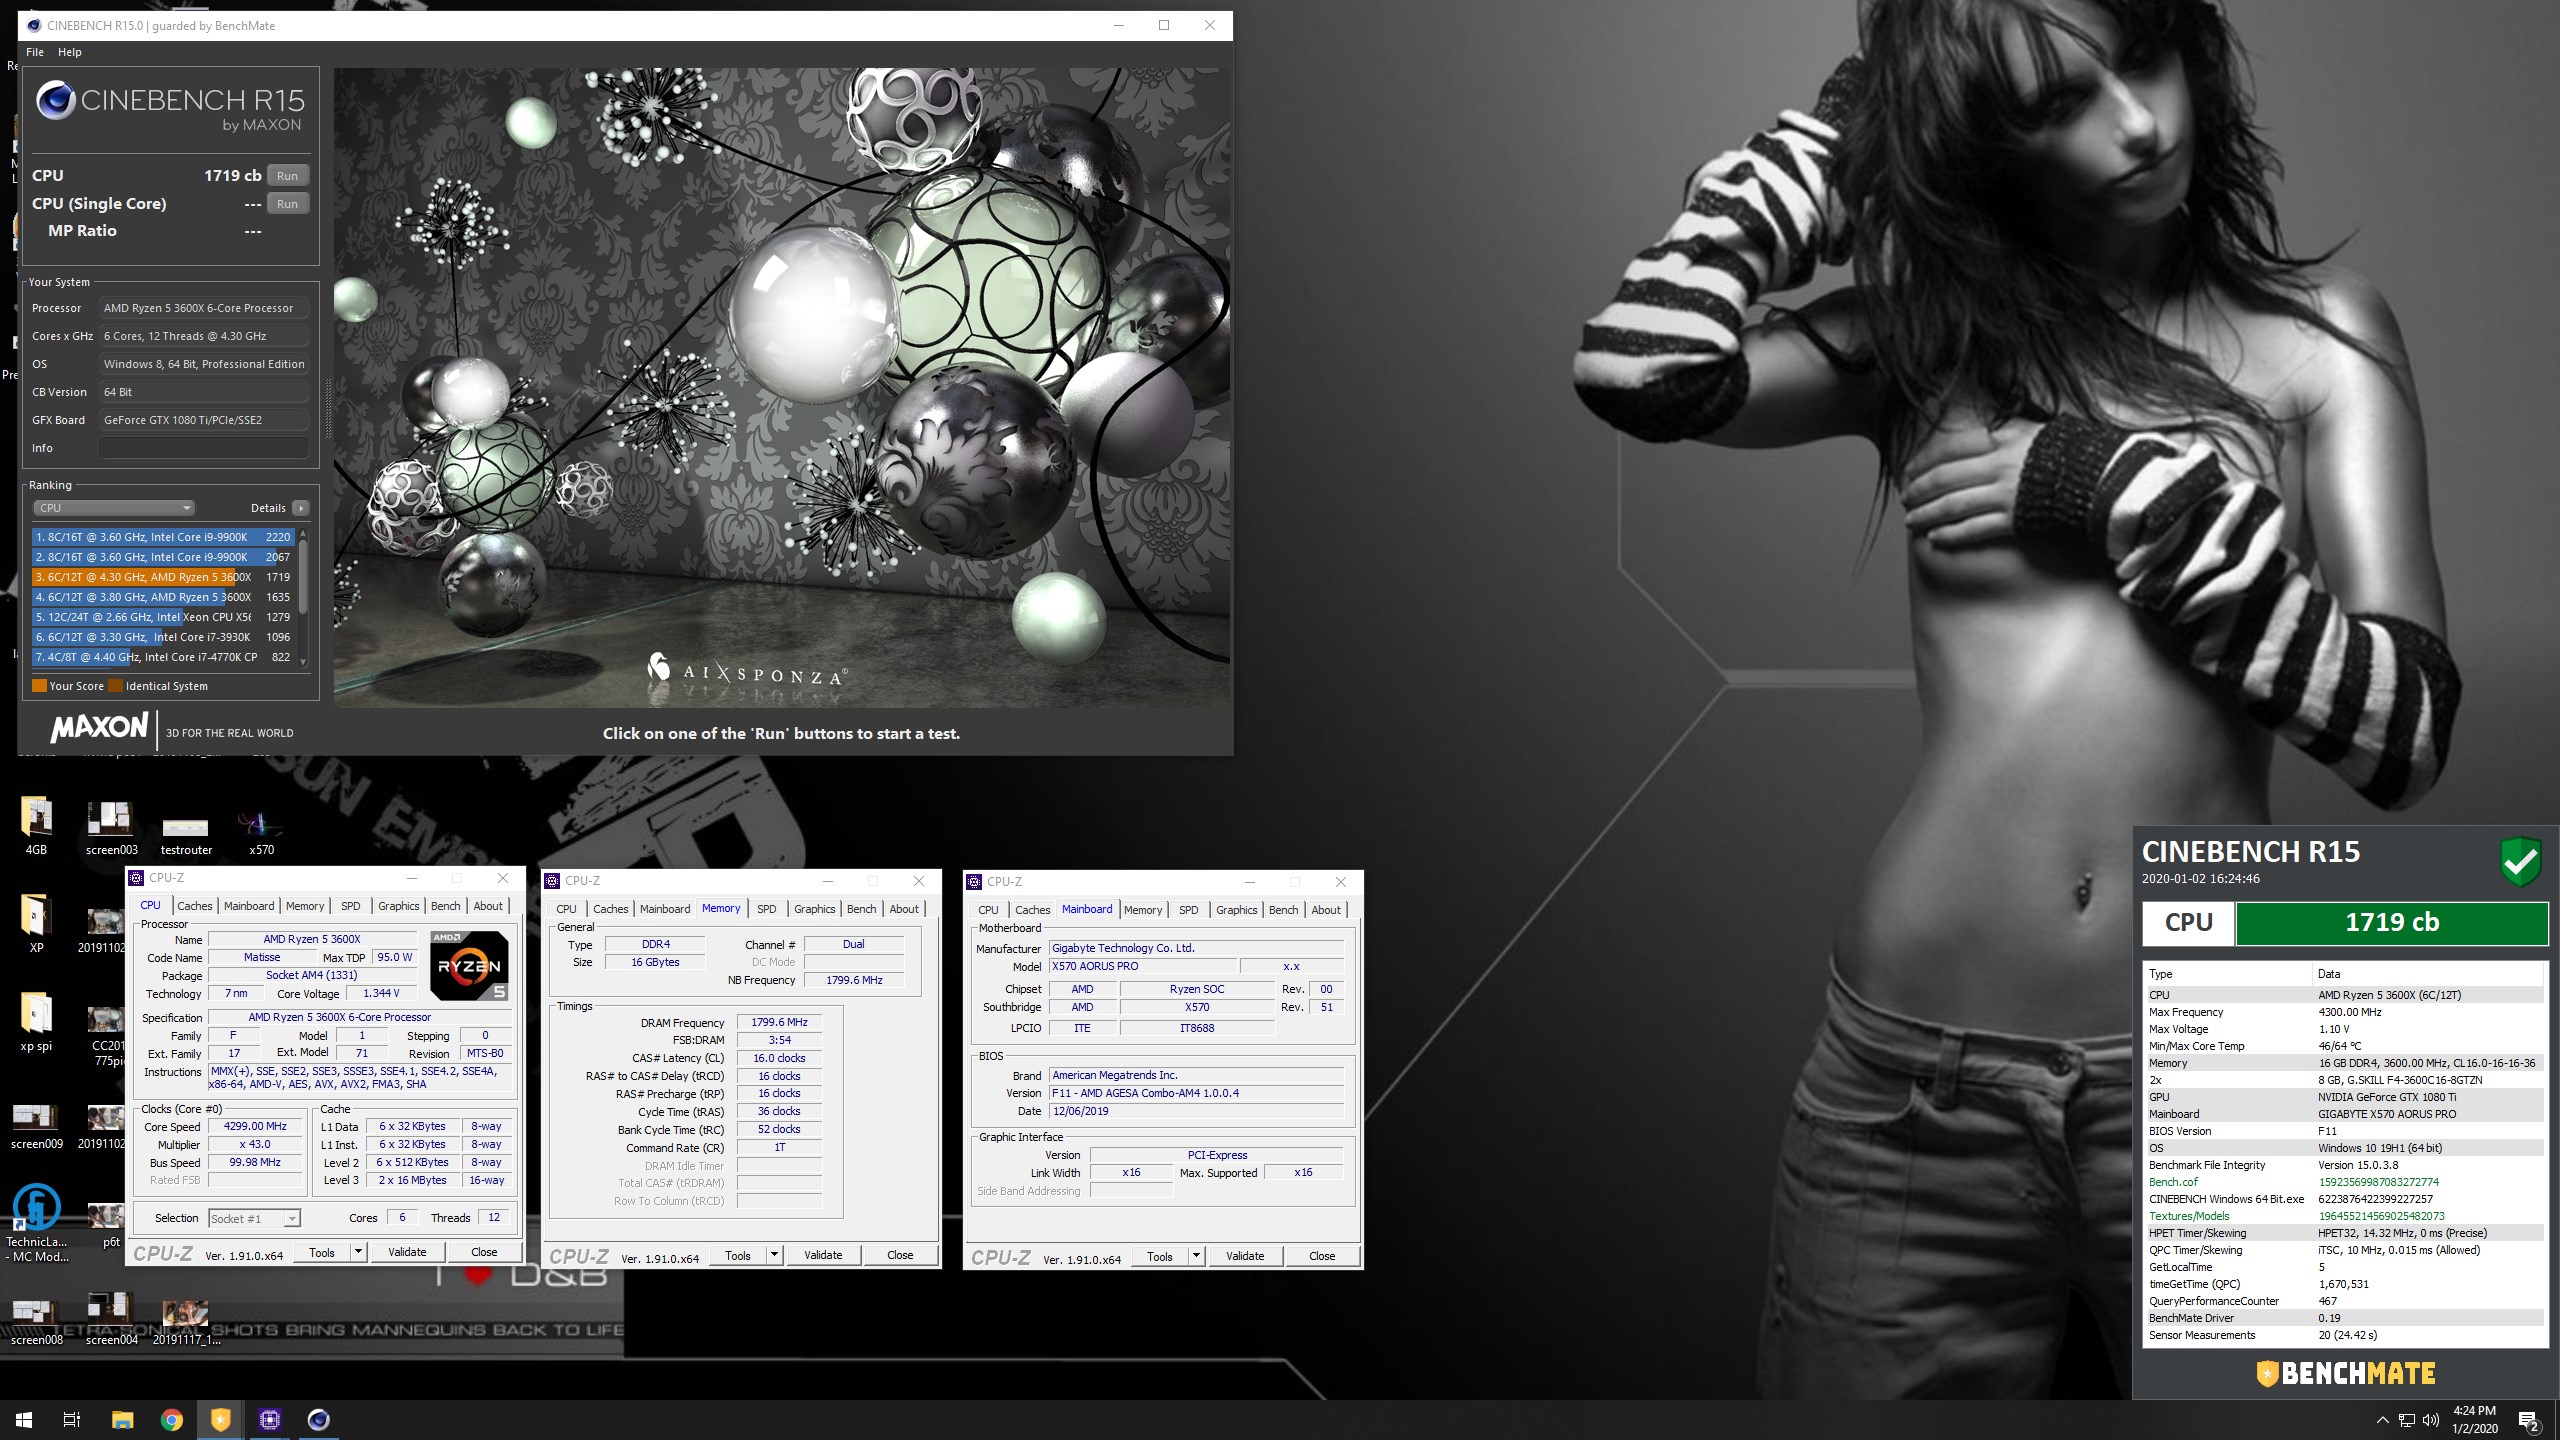Open the 4GB folder on desktop
Image resolution: width=2560 pixels, height=1440 pixels.
coord(36,826)
